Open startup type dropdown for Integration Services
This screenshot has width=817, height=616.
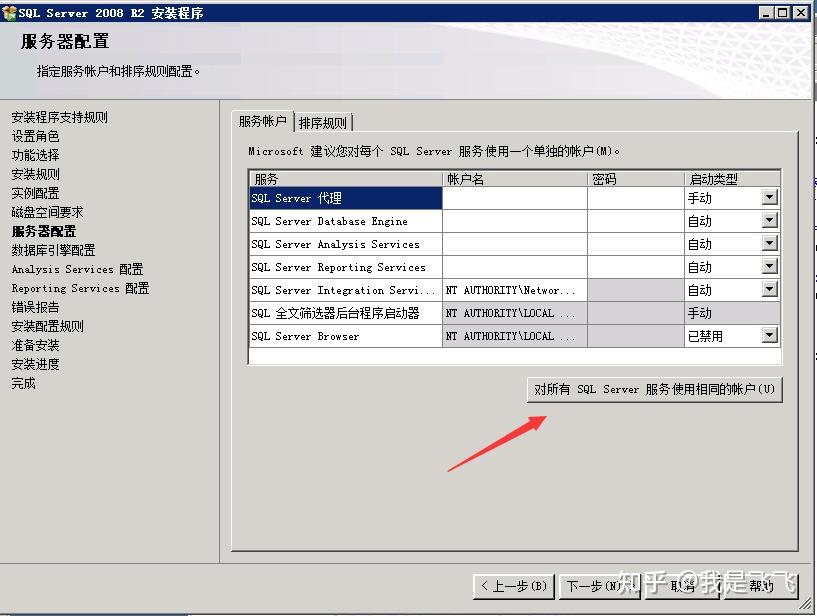(769, 290)
